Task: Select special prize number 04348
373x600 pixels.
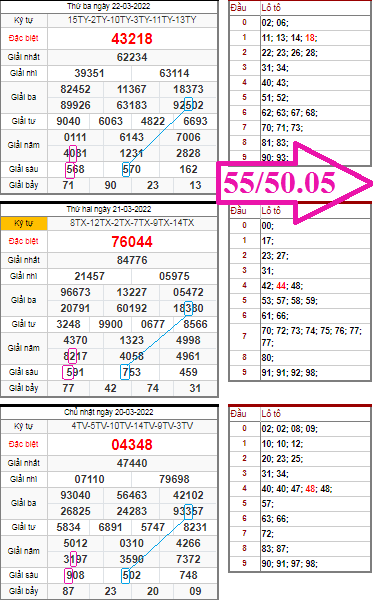Action: (x=132, y=445)
